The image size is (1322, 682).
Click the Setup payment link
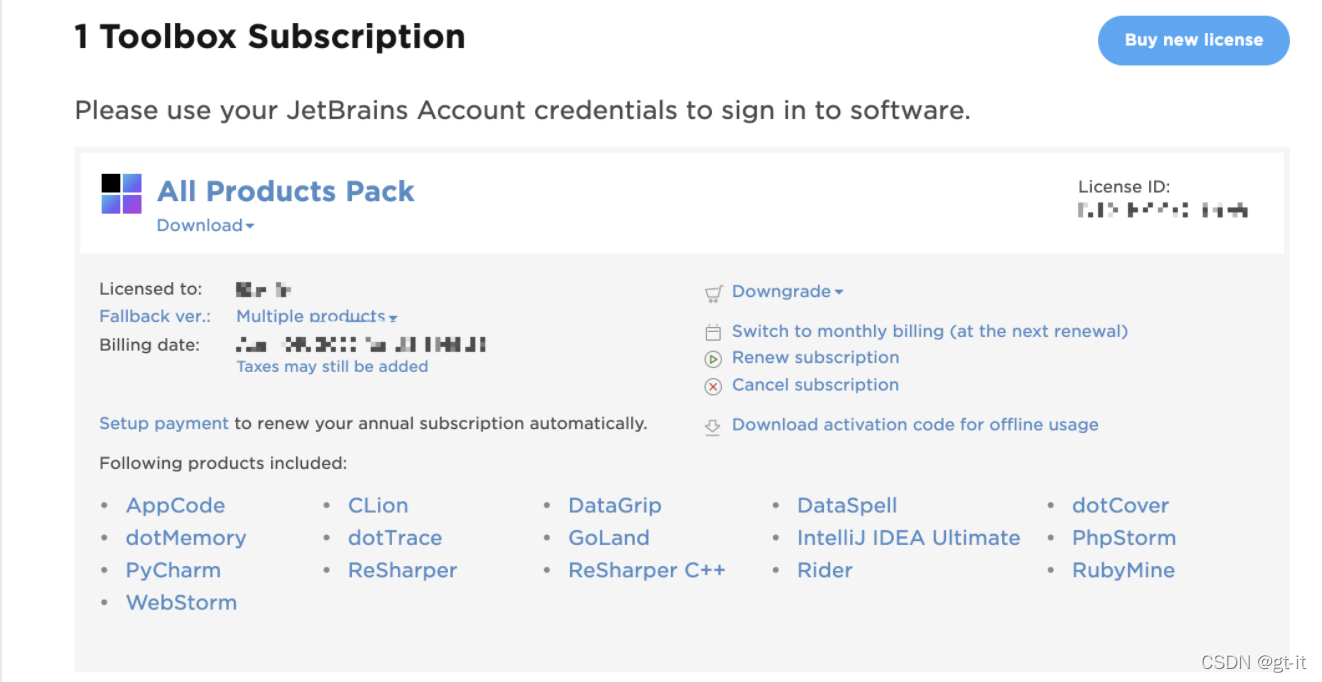tap(164, 423)
